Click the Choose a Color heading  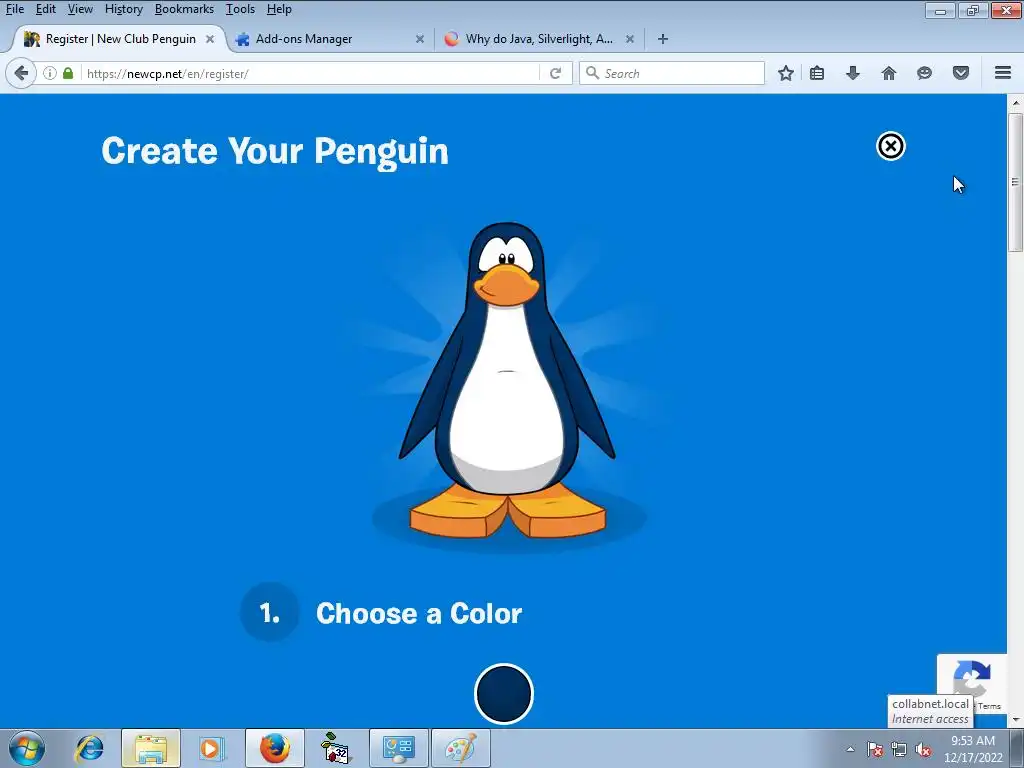419,613
